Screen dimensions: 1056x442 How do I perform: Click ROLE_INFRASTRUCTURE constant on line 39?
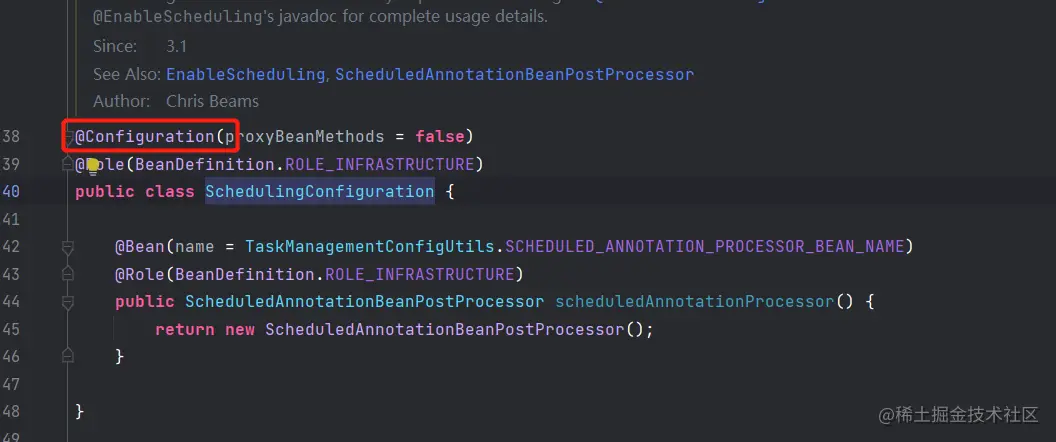click(381, 164)
